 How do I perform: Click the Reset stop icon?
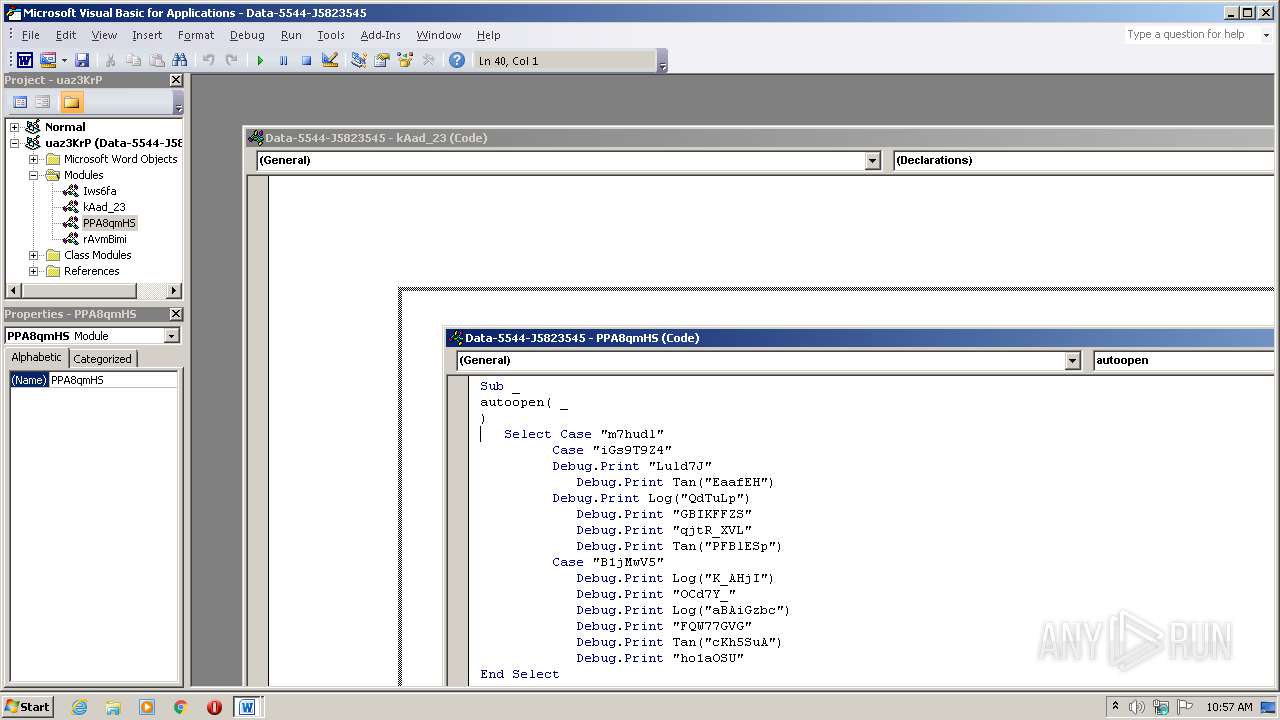coord(306,60)
